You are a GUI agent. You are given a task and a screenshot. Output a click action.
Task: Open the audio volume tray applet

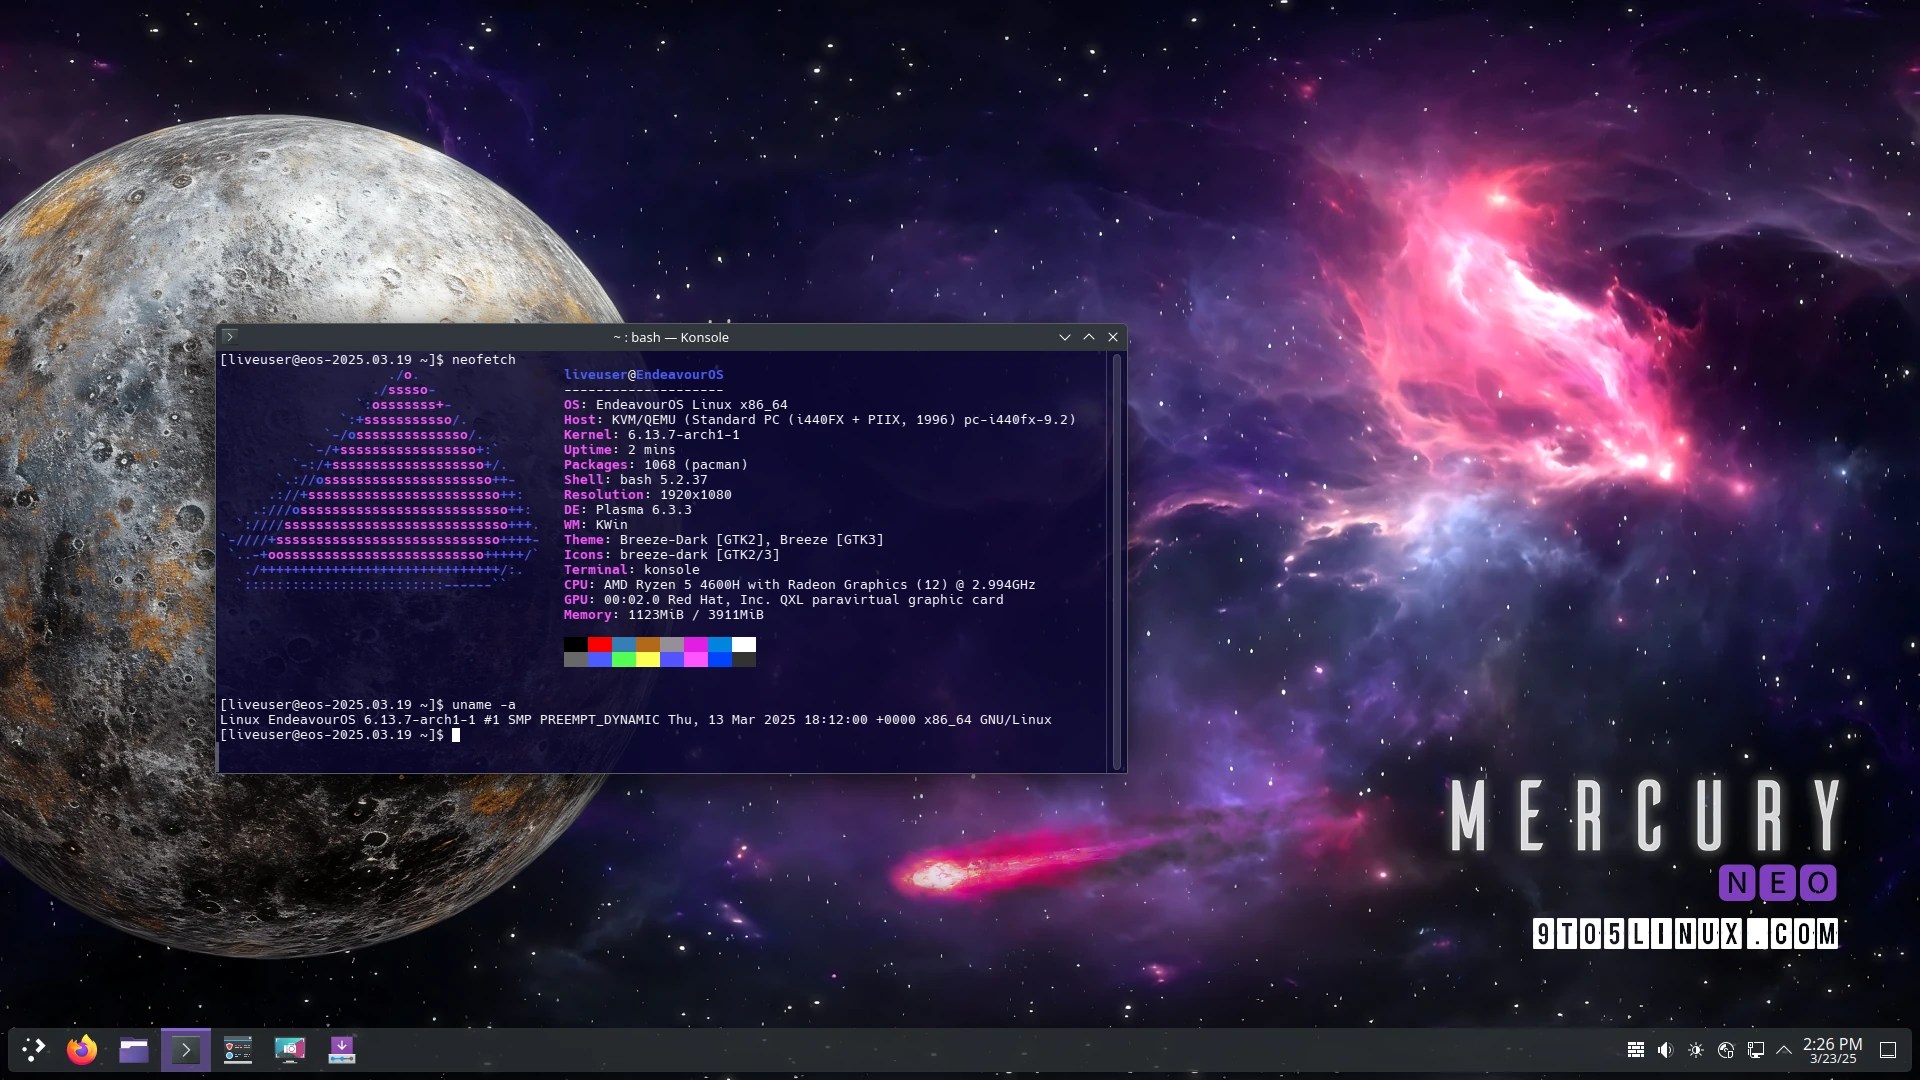pos(1665,1050)
